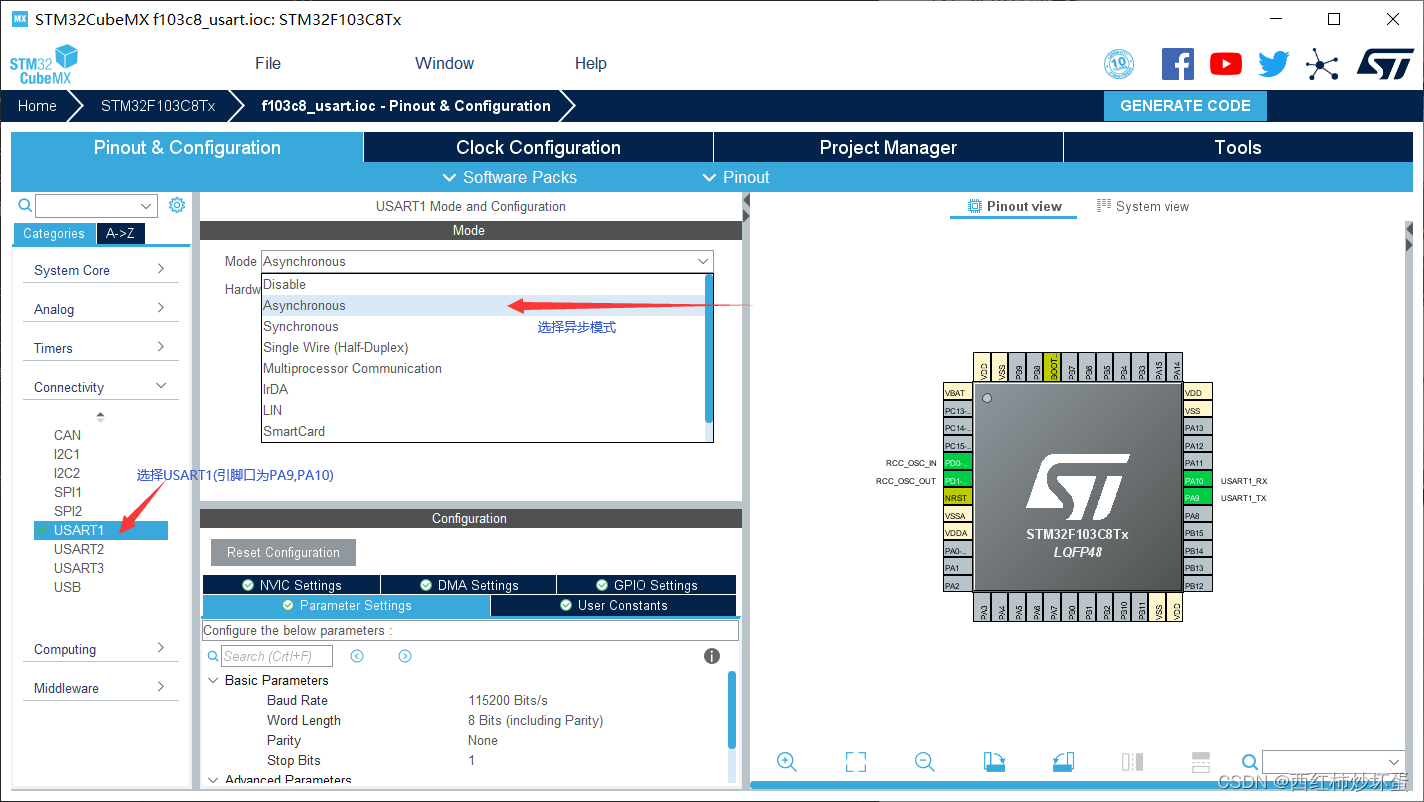Screen dimensions: 1424x802
Task: Click the vertical split view icon
Action: [x=1132, y=762]
